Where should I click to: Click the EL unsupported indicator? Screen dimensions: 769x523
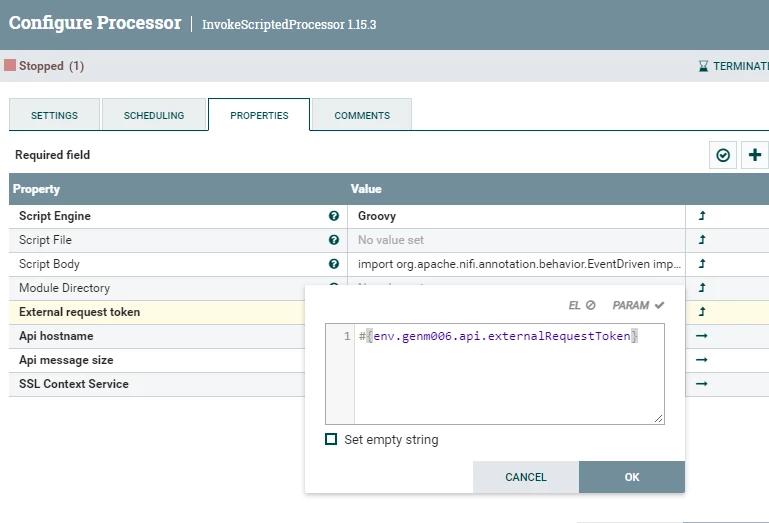(x=582, y=305)
